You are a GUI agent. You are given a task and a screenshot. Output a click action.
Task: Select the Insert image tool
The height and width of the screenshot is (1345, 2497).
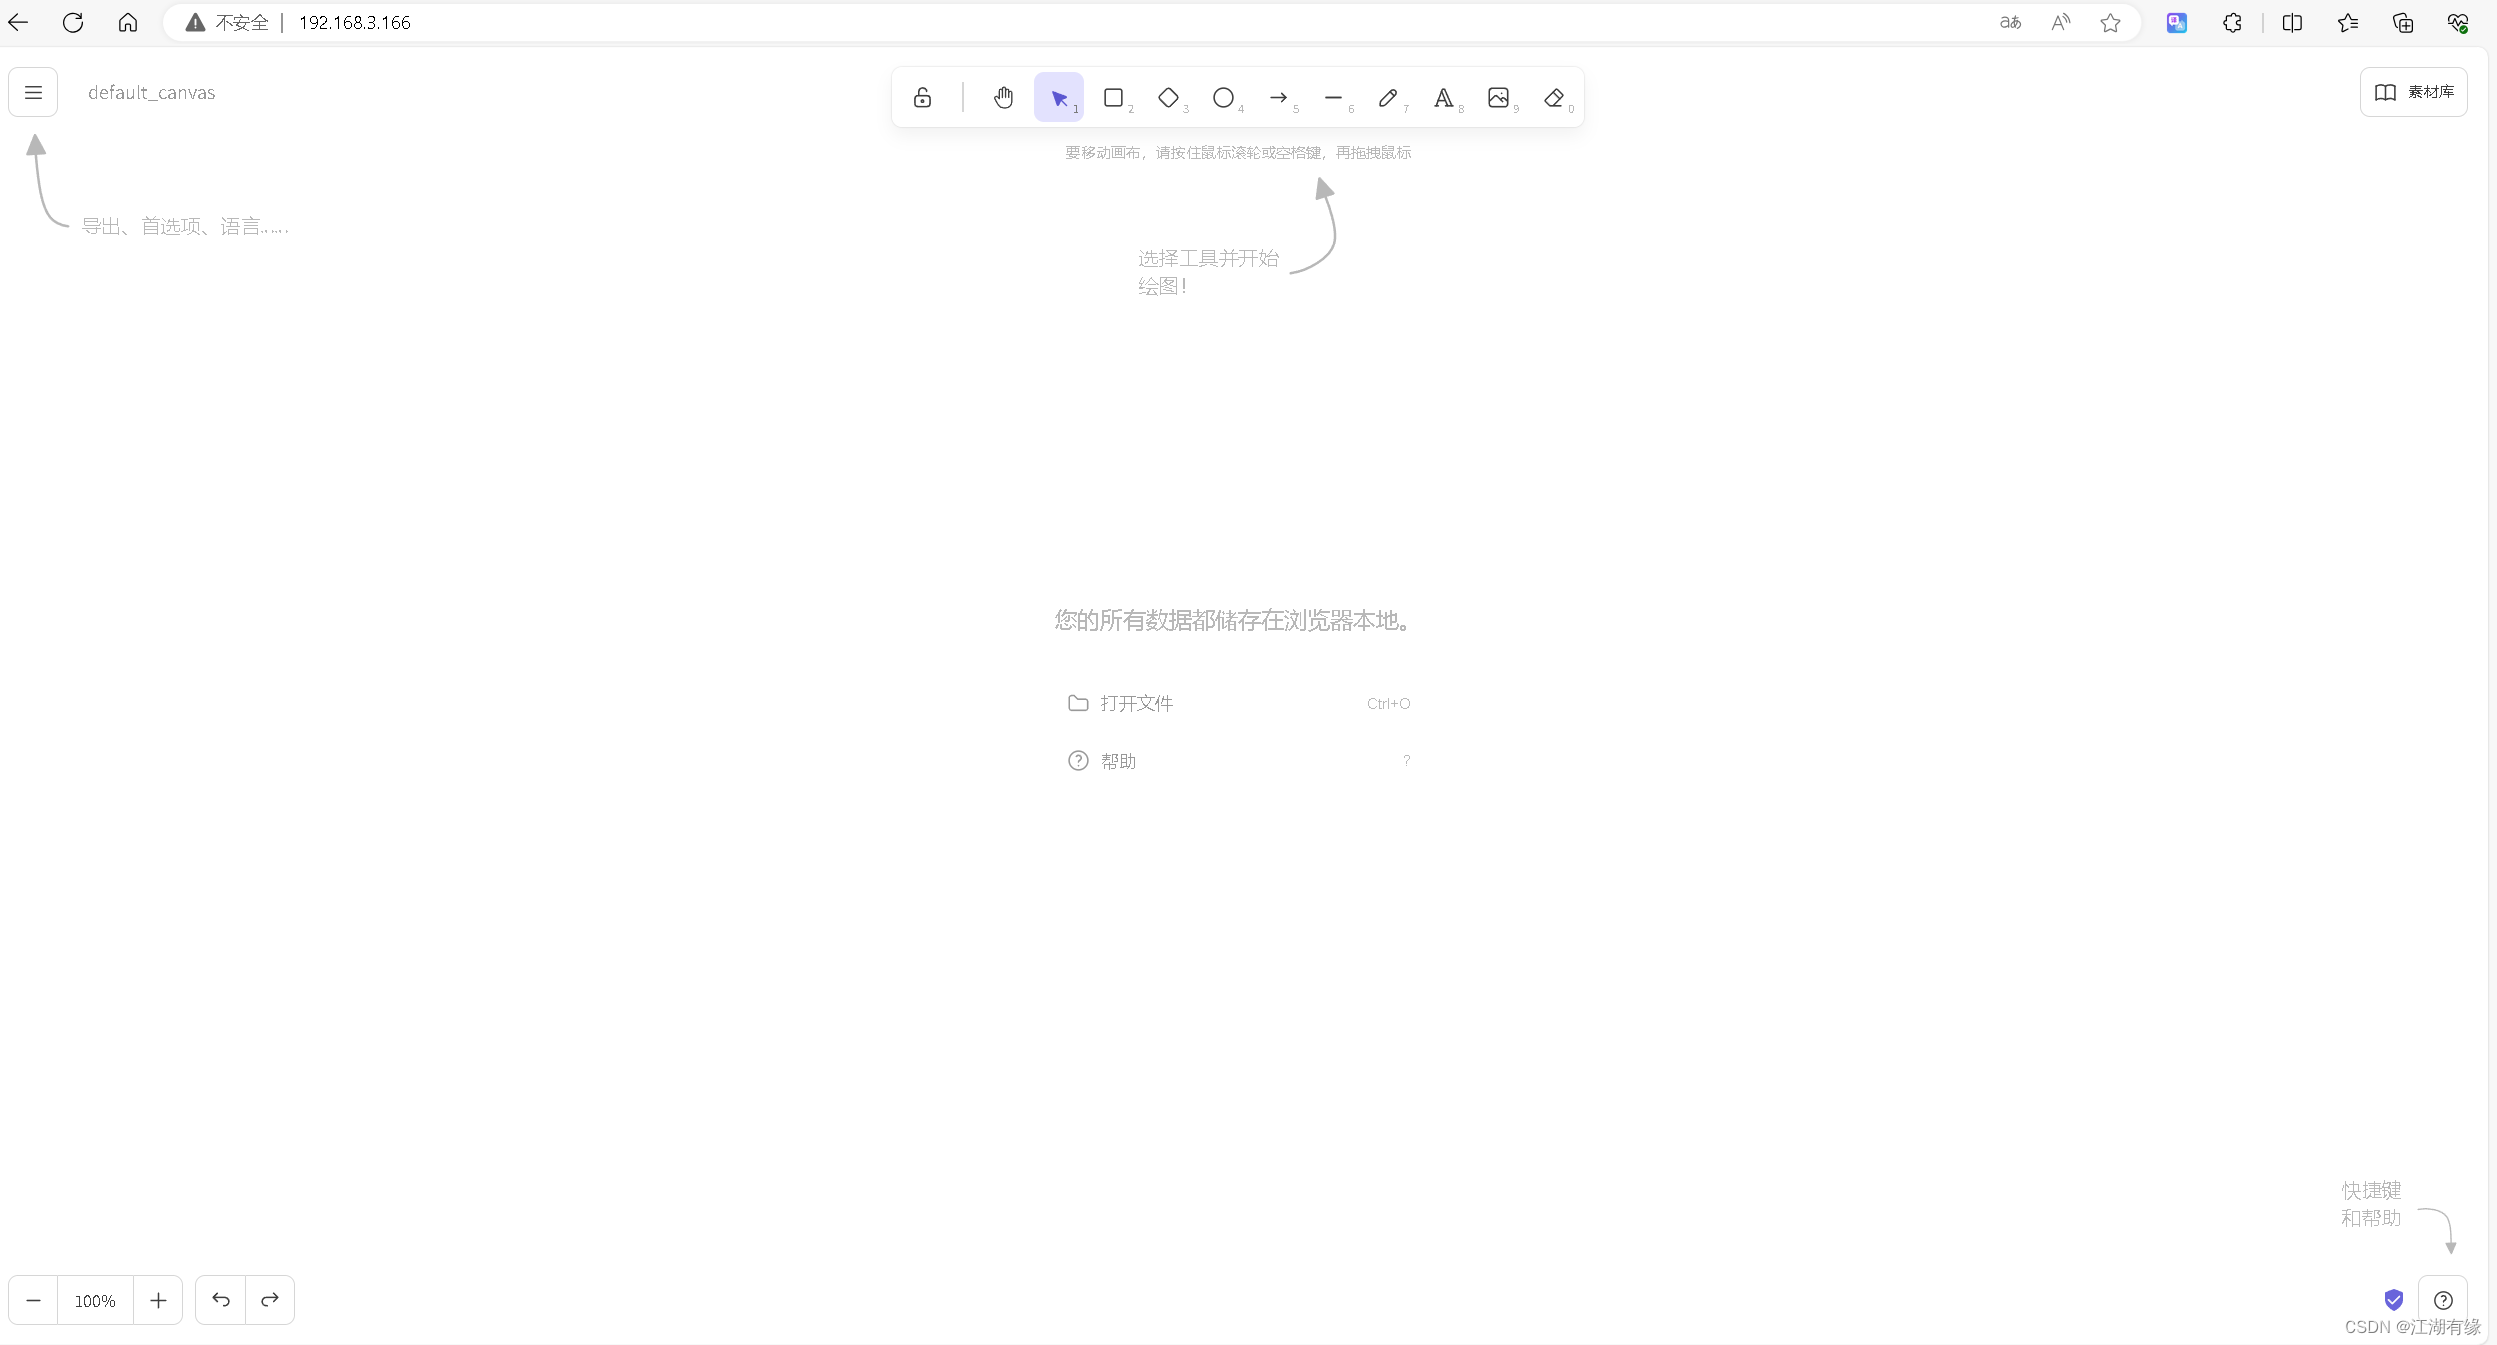[x=1499, y=97]
